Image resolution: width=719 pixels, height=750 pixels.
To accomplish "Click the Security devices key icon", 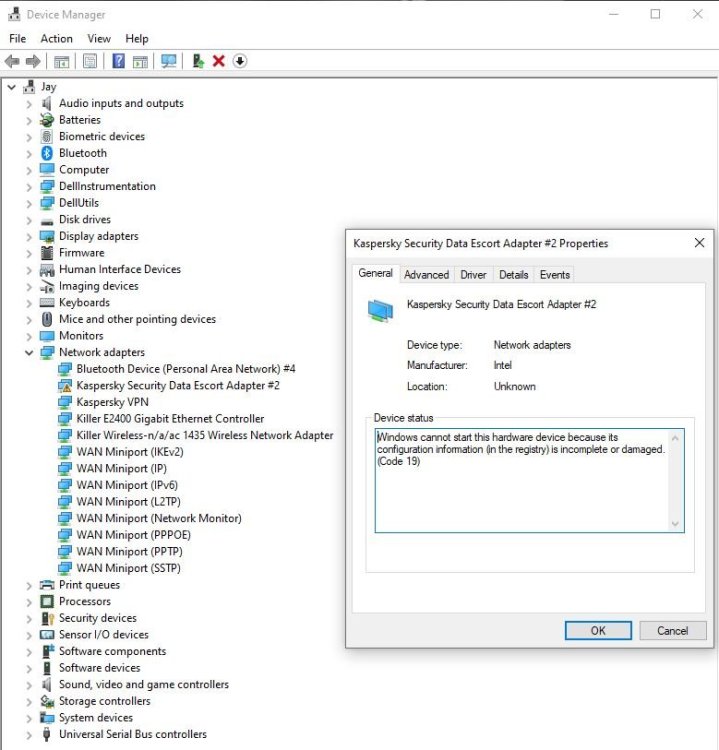I will pyautogui.click(x=47, y=618).
